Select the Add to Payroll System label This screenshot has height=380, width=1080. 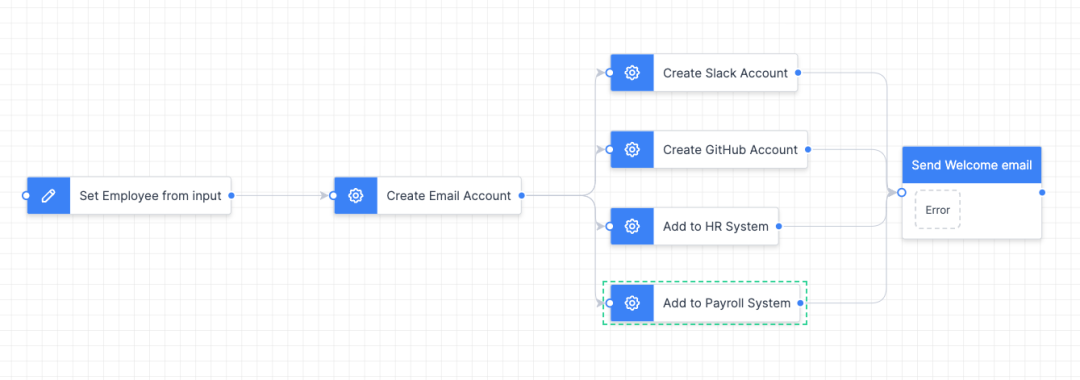[x=727, y=303]
